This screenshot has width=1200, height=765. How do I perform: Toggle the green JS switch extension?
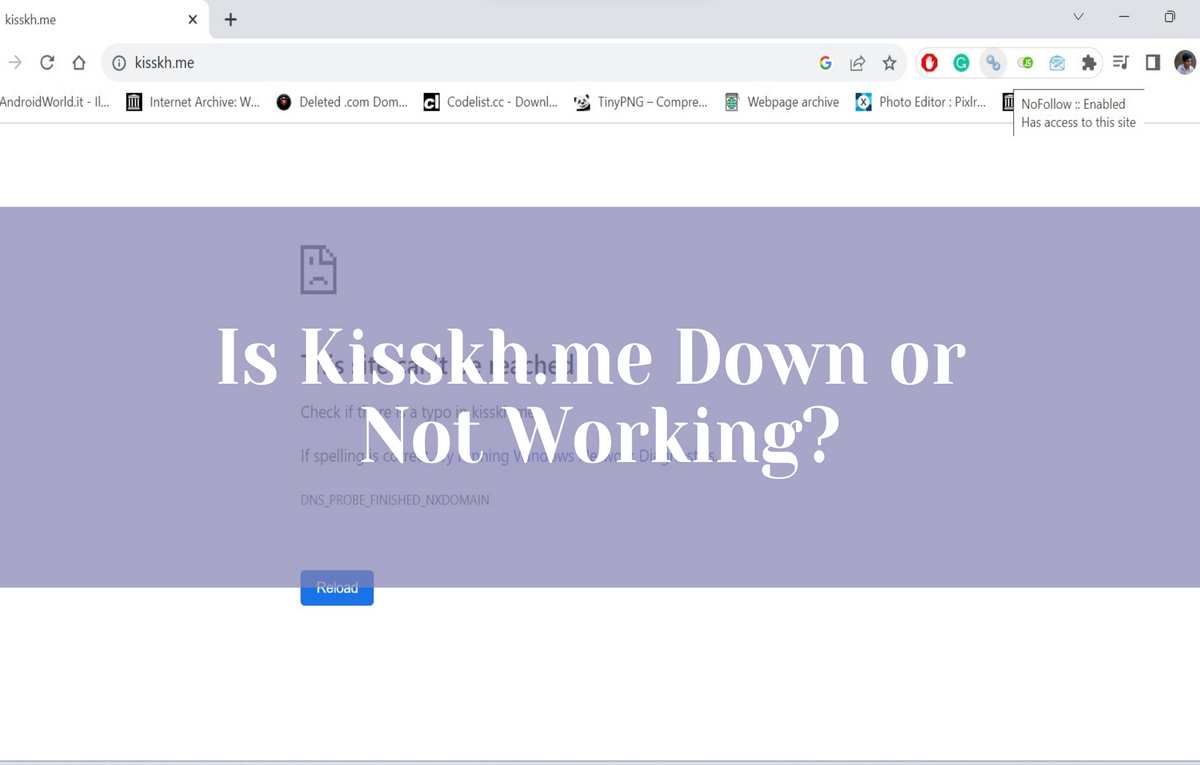[1025, 63]
